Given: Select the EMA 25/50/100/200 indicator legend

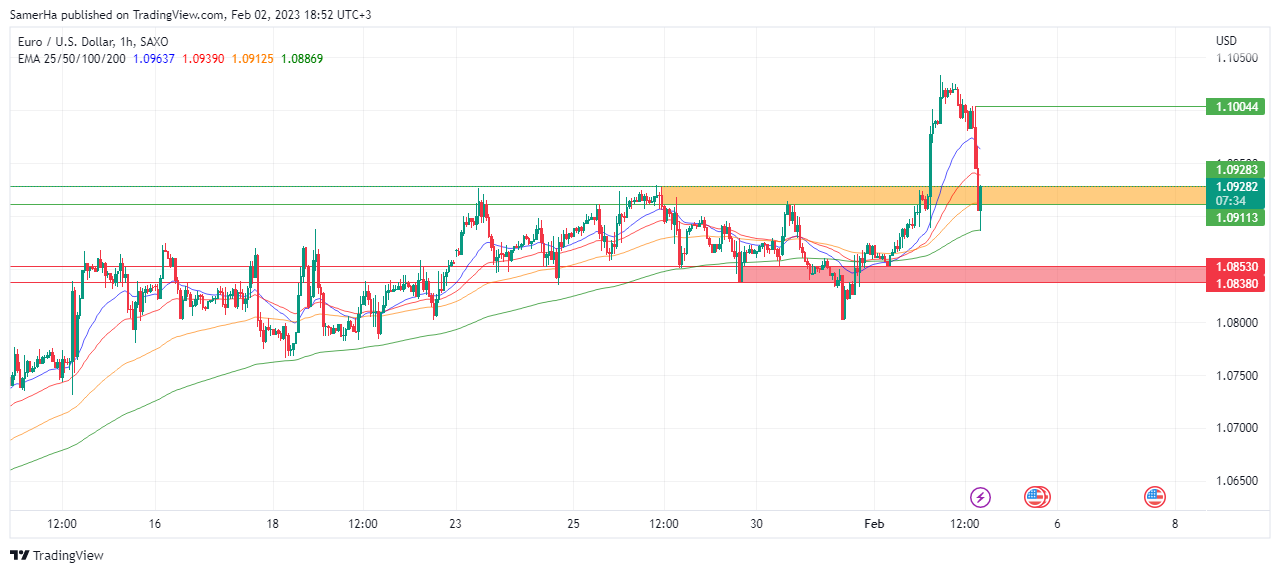Looking at the screenshot, I should pyautogui.click(x=72, y=58).
